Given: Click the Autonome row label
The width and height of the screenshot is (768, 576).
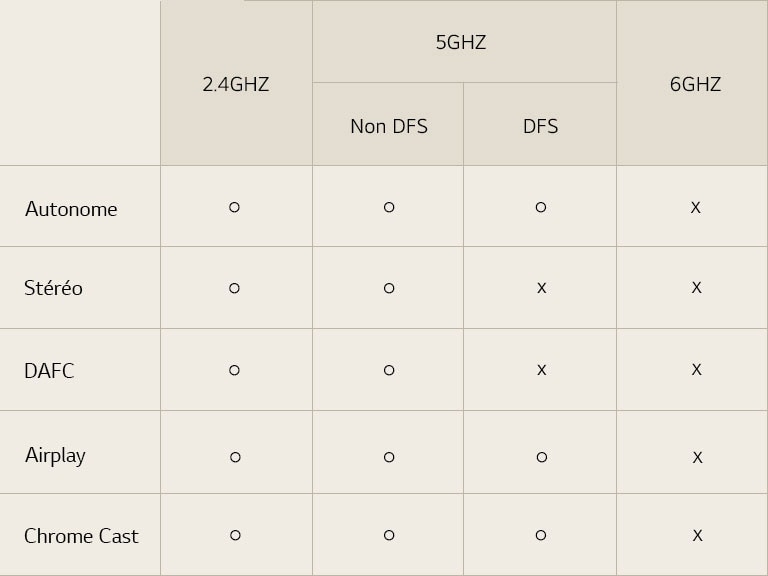Looking at the screenshot, I should (x=71, y=209).
